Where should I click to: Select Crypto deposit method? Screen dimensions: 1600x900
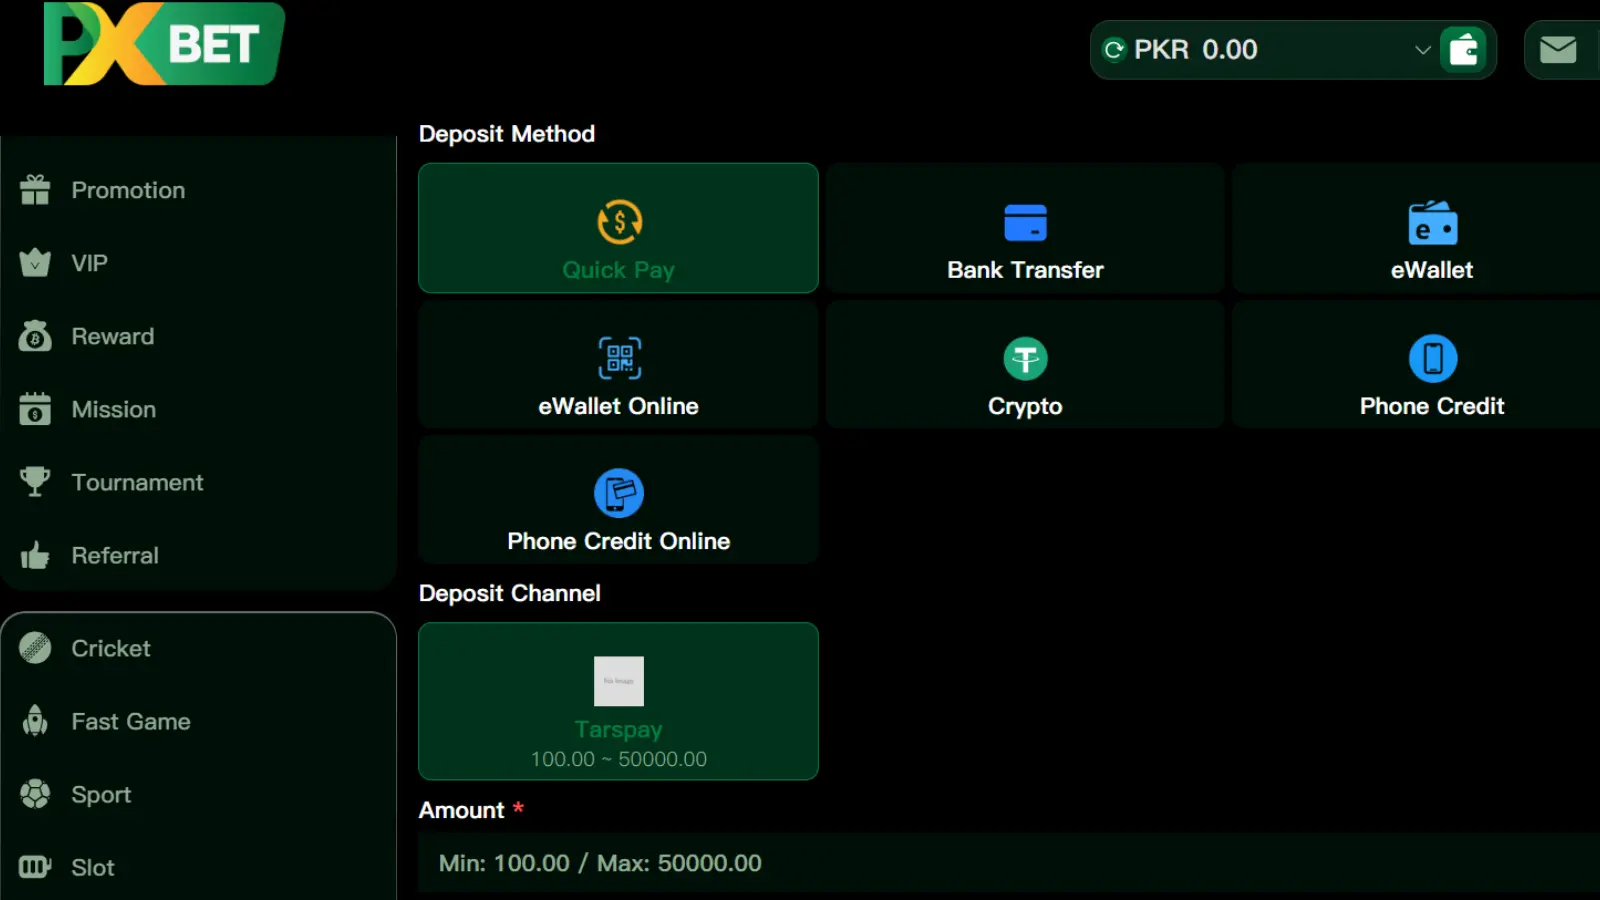tap(1025, 365)
